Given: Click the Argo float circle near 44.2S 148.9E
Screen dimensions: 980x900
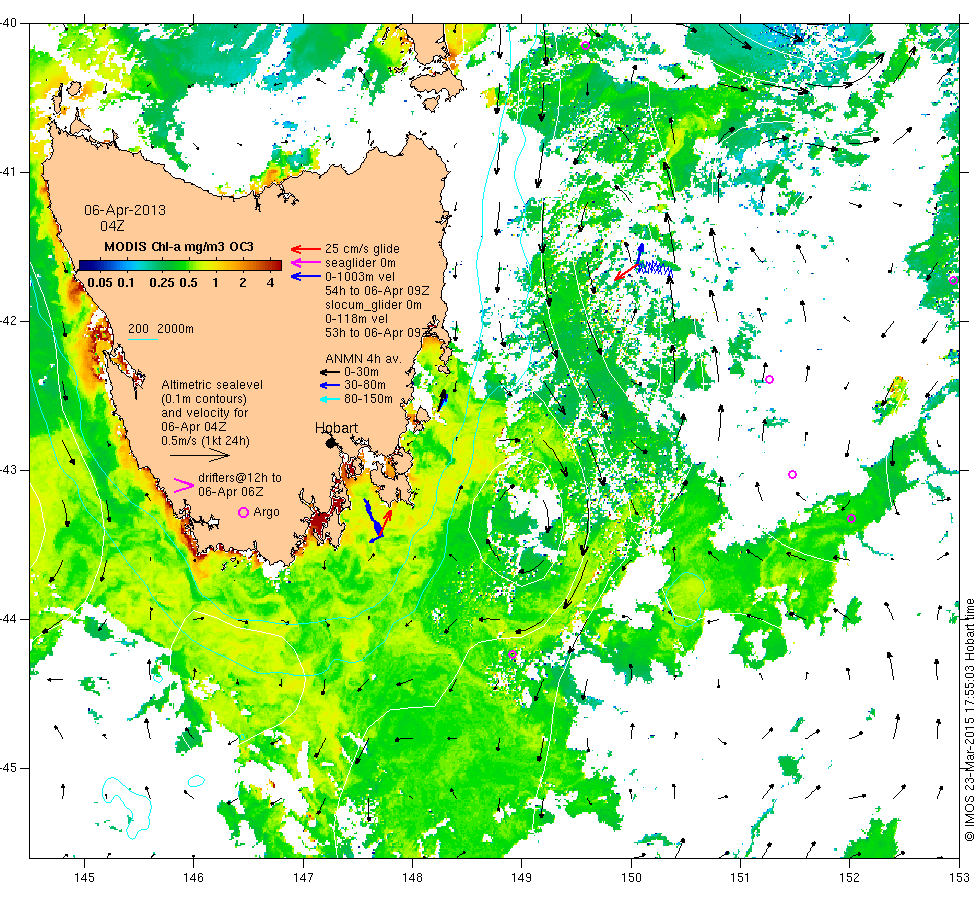Looking at the screenshot, I should [512, 654].
